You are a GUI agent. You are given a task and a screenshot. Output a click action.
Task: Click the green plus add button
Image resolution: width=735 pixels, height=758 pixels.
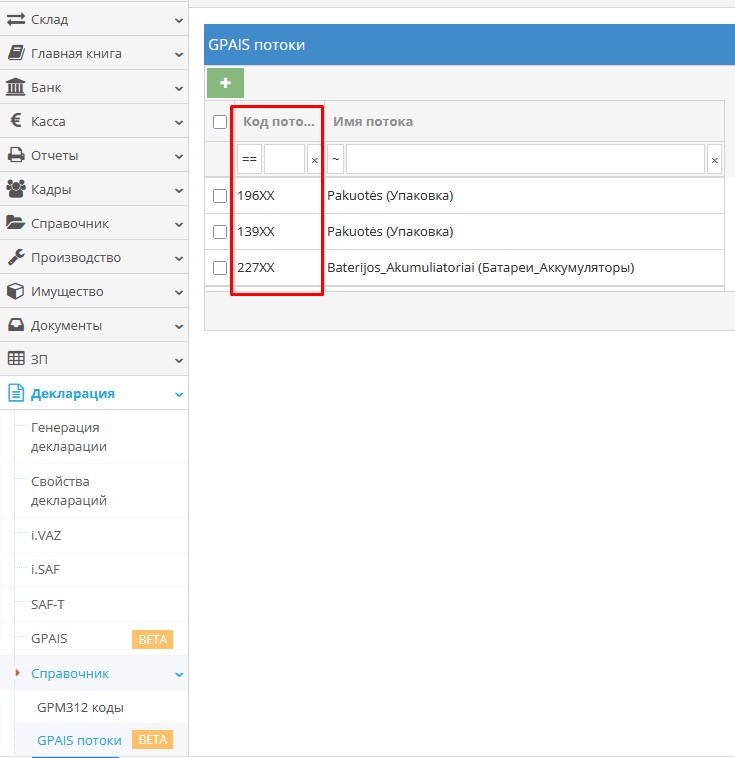[x=225, y=83]
